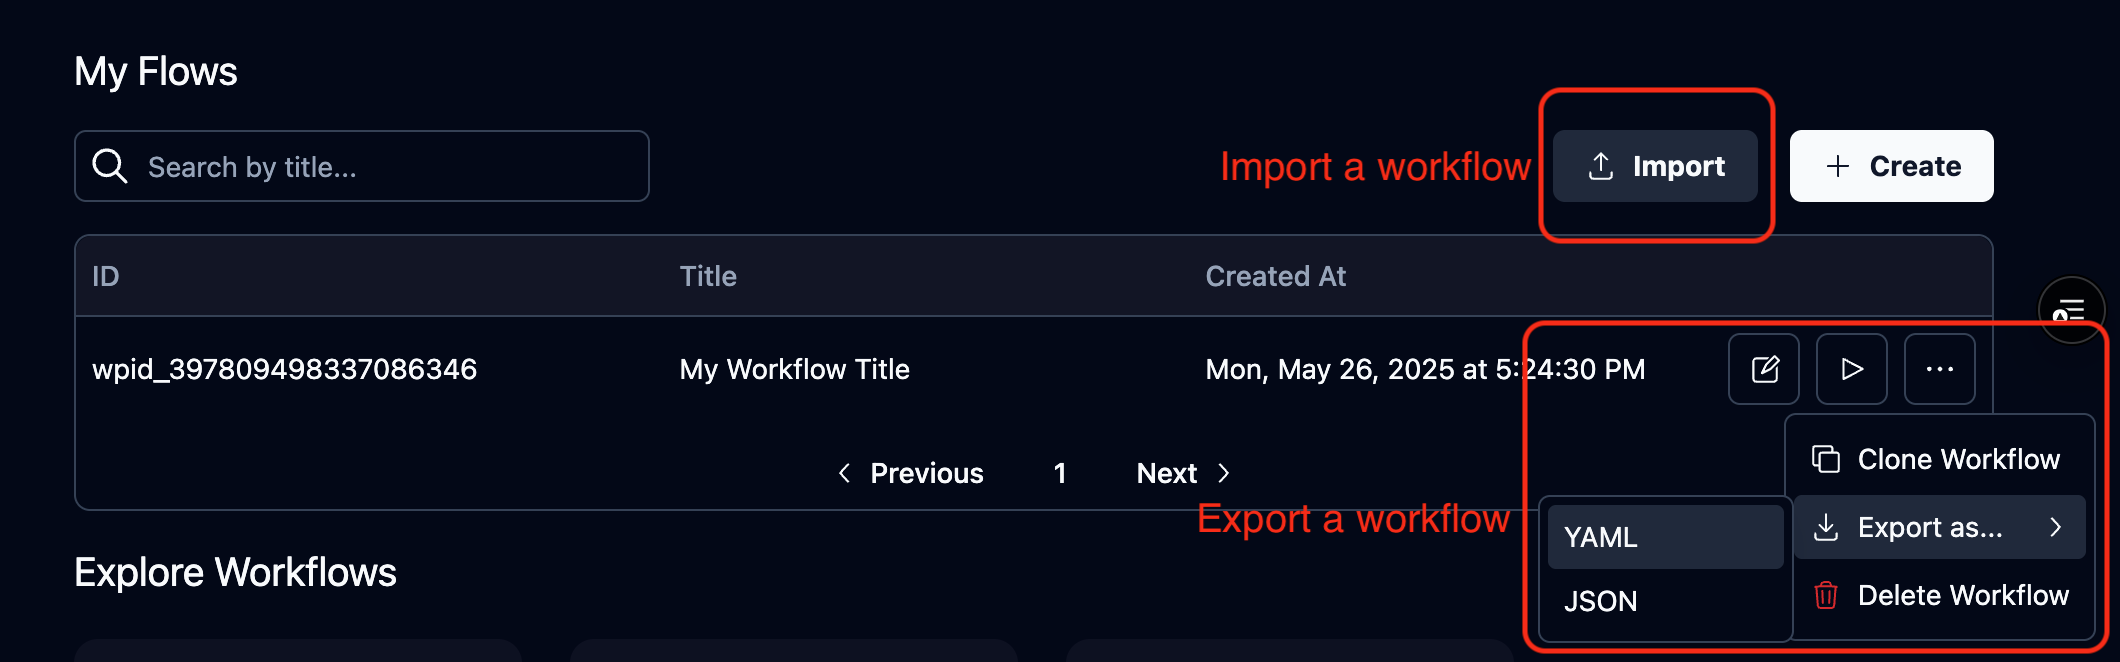2120x662 pixels.
Task: Run the workflow using the play icon
Action: (x=1851, y=369)
